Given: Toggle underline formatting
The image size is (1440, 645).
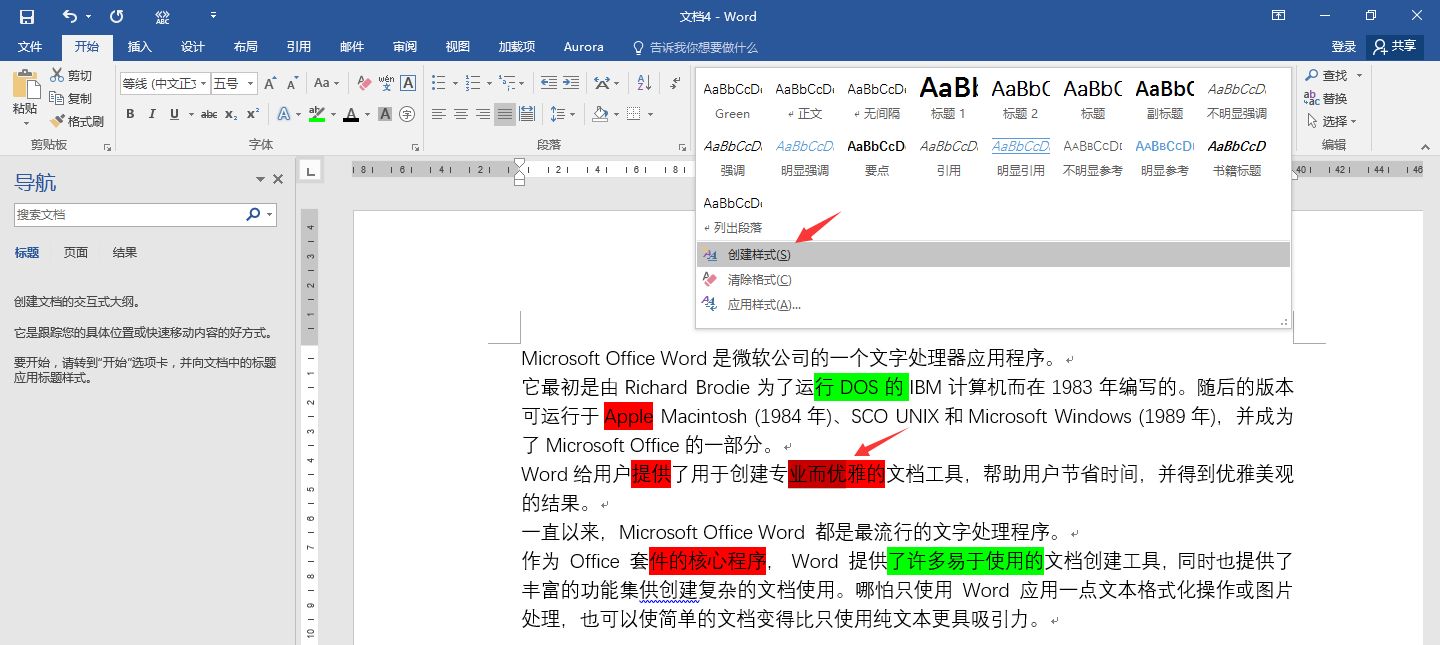Looking at the screenshot, I should (175, 114).
